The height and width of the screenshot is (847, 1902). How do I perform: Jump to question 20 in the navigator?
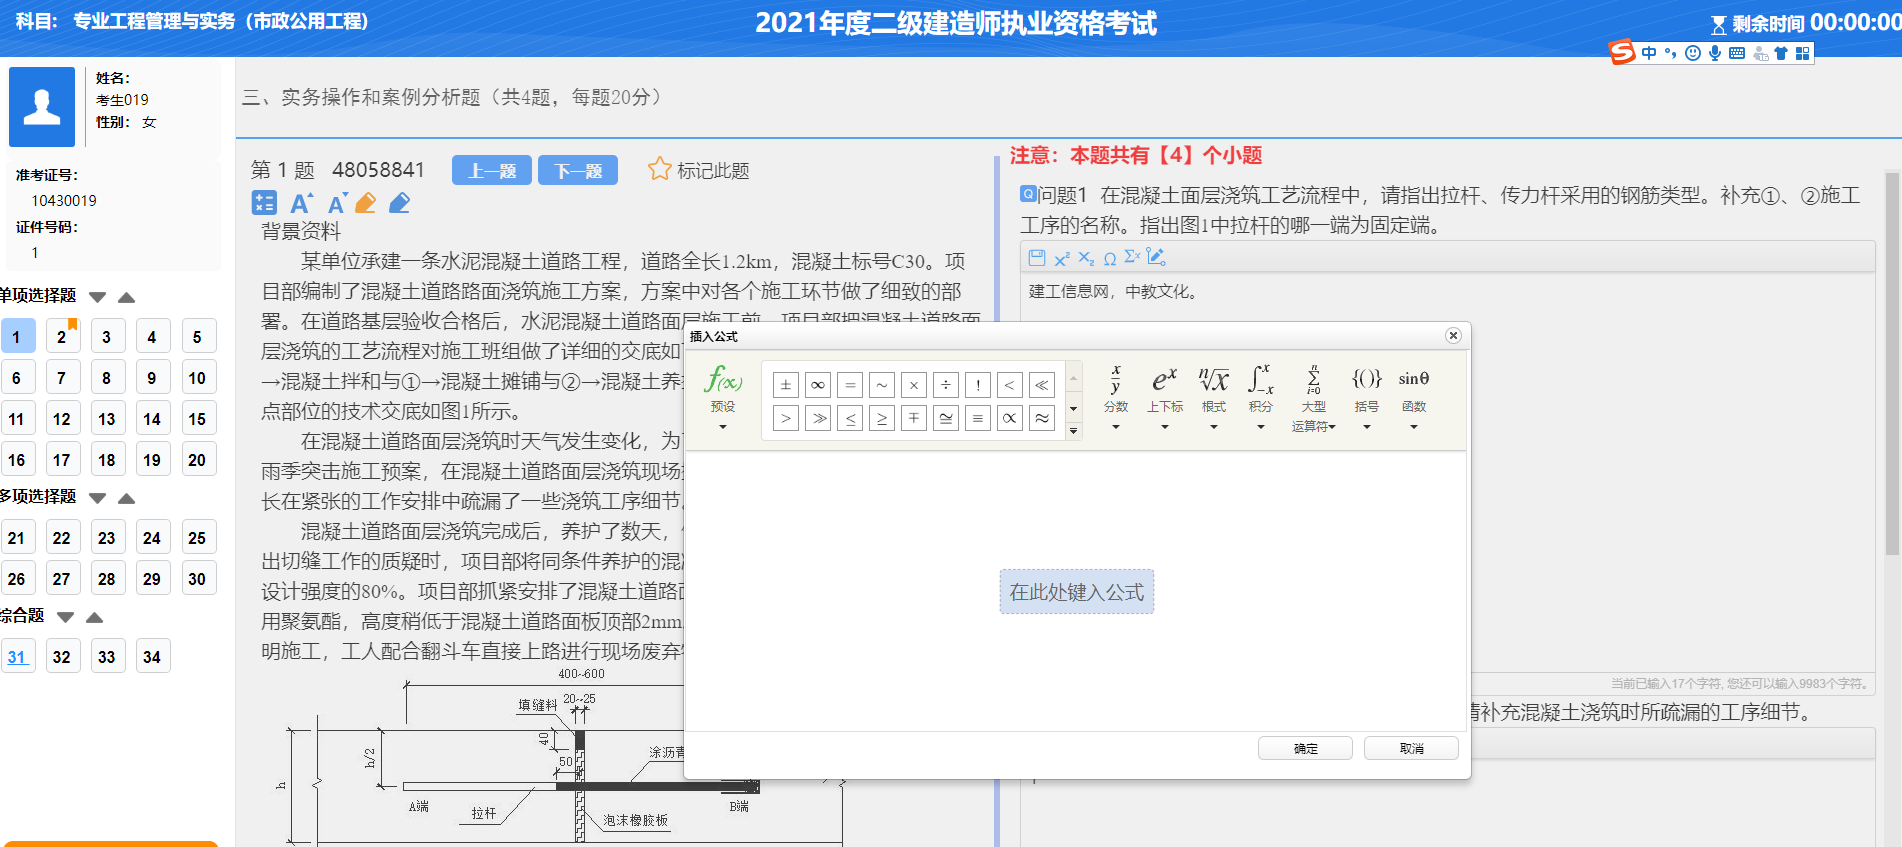click(197, 460)
